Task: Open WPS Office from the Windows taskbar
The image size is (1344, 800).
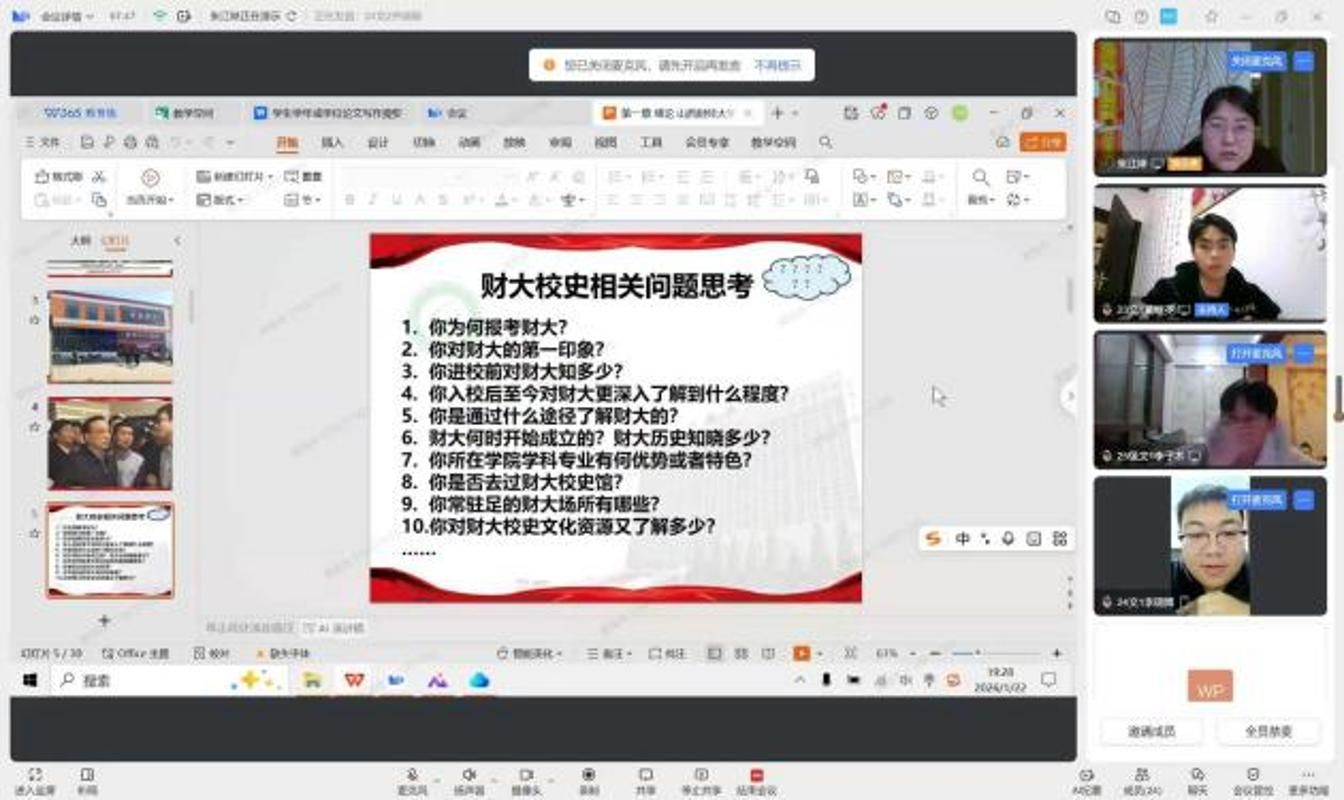Action: (x=354, y=680)
